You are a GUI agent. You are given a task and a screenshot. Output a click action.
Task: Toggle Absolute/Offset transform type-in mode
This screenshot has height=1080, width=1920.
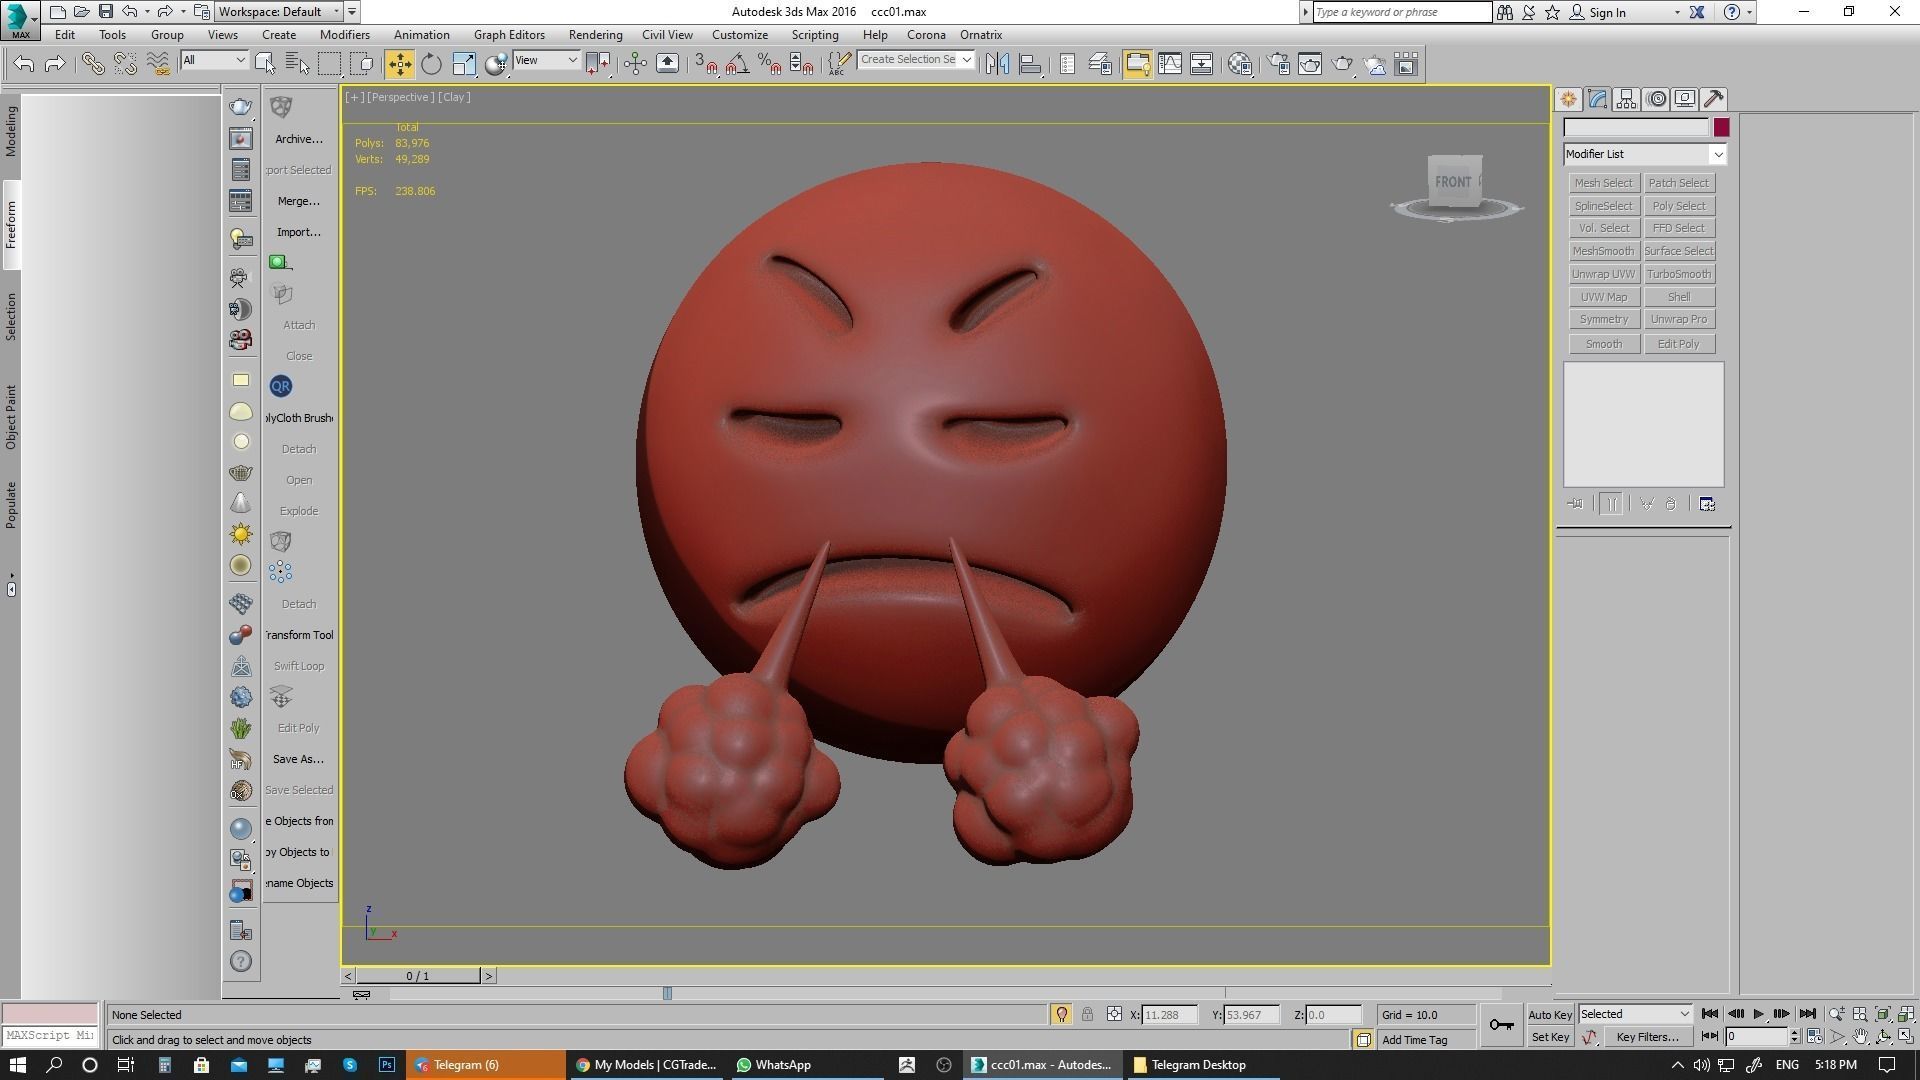(x=1114, y=1014)
